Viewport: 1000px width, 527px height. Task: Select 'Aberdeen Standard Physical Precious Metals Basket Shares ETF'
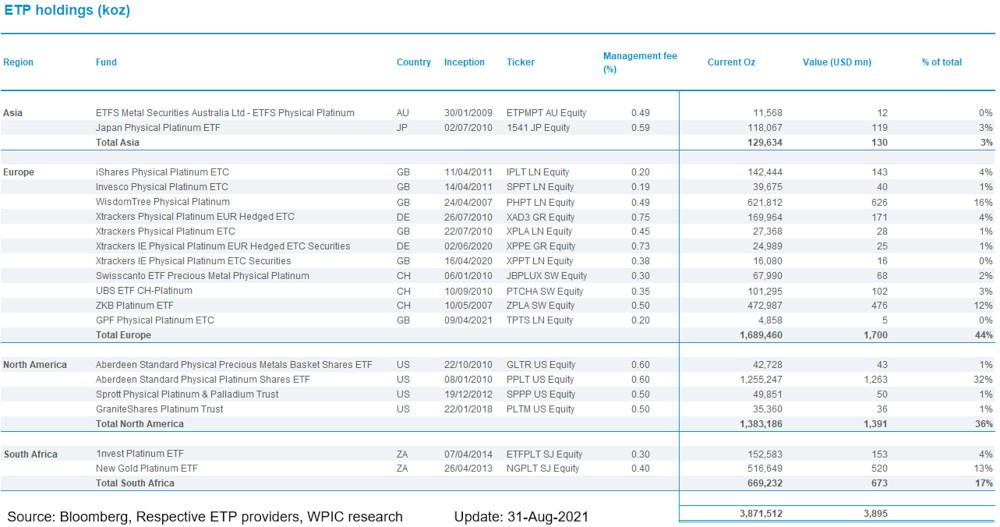click(x=233, y=365)
